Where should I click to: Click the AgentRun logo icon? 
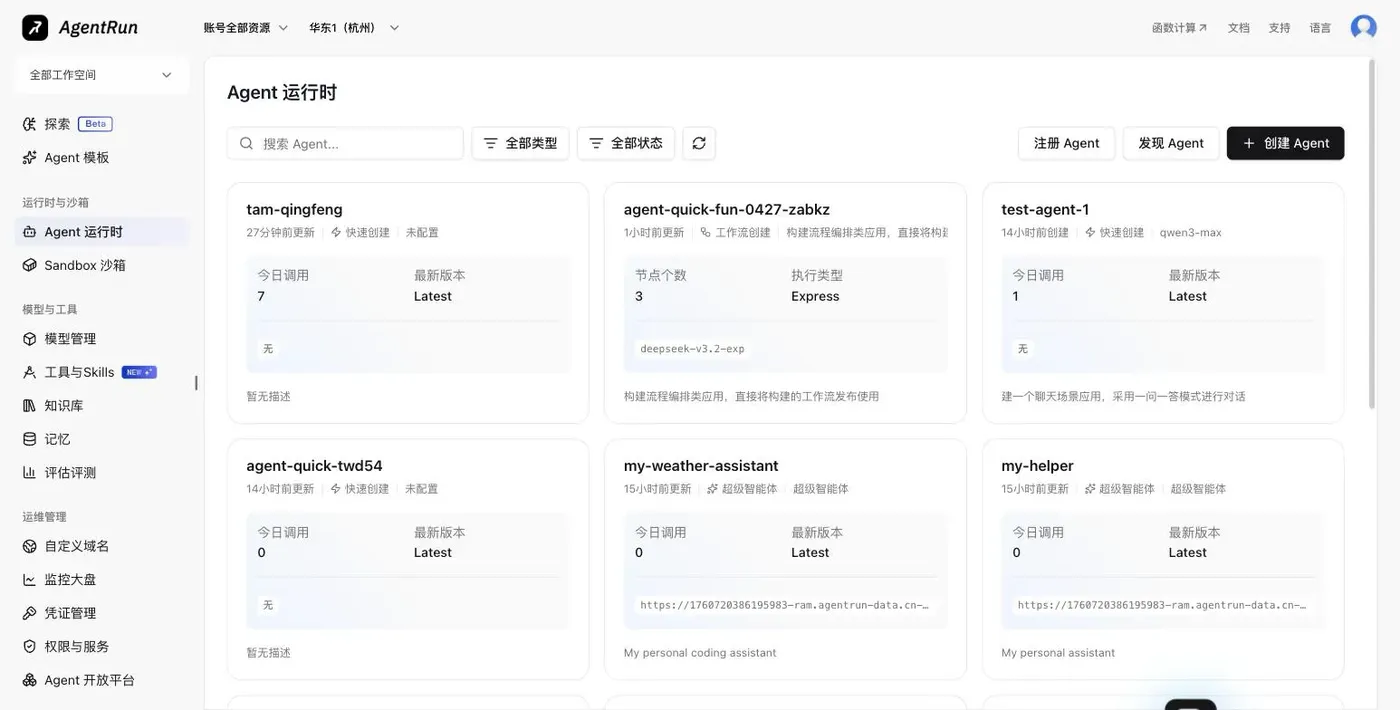coord(35,27)
